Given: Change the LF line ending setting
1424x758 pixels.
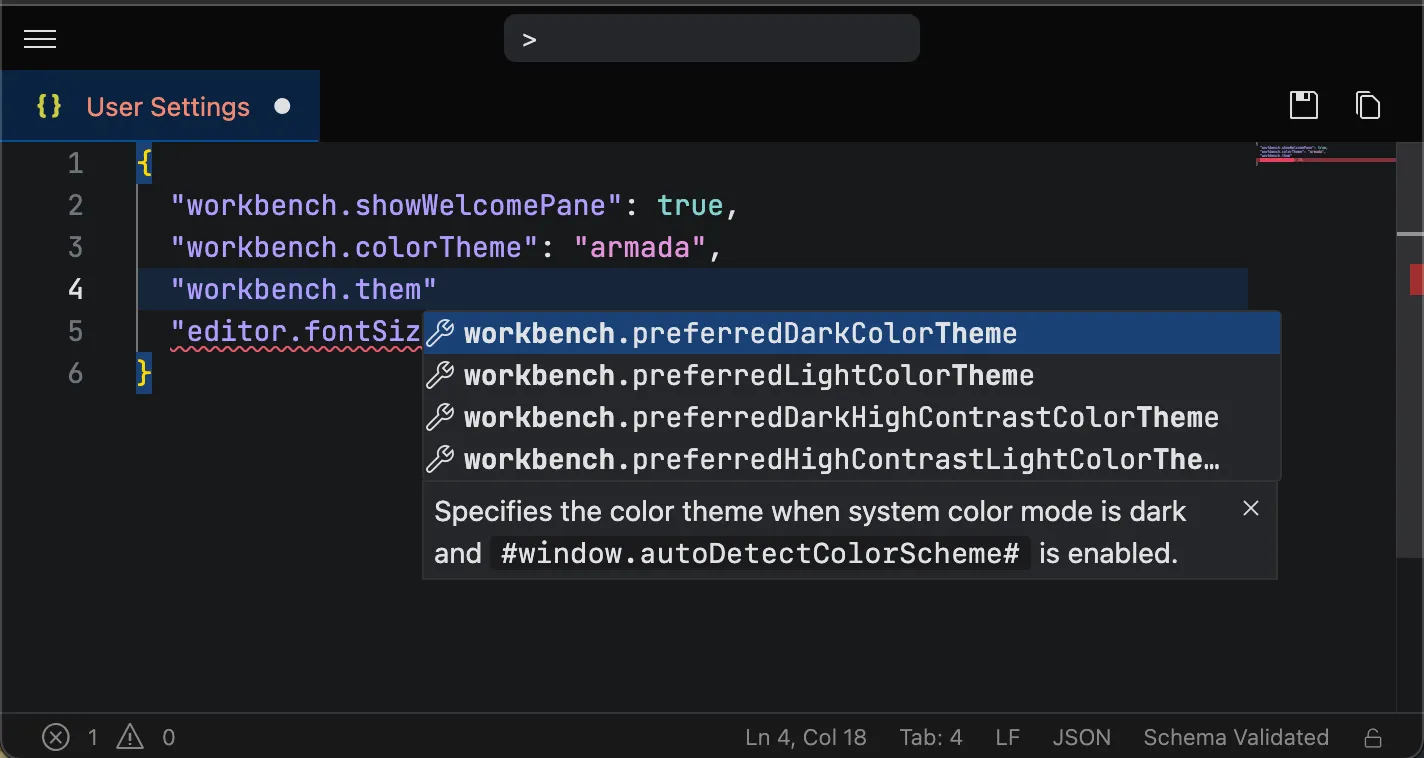Looking at the screenshot, I should point(1007,738).
